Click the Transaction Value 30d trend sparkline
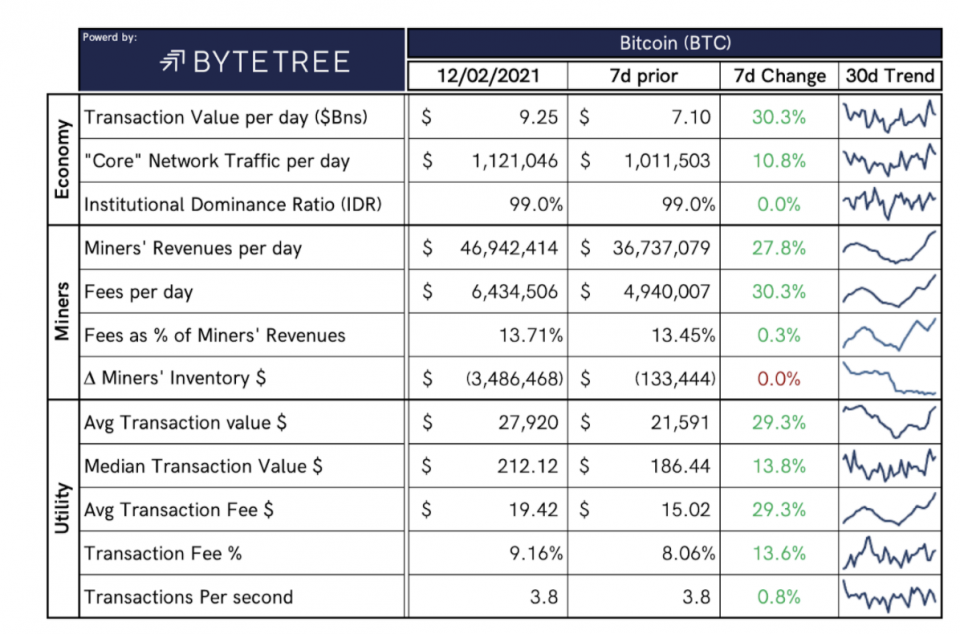This screenshot has height=634, width=960. tap(890, 116)
